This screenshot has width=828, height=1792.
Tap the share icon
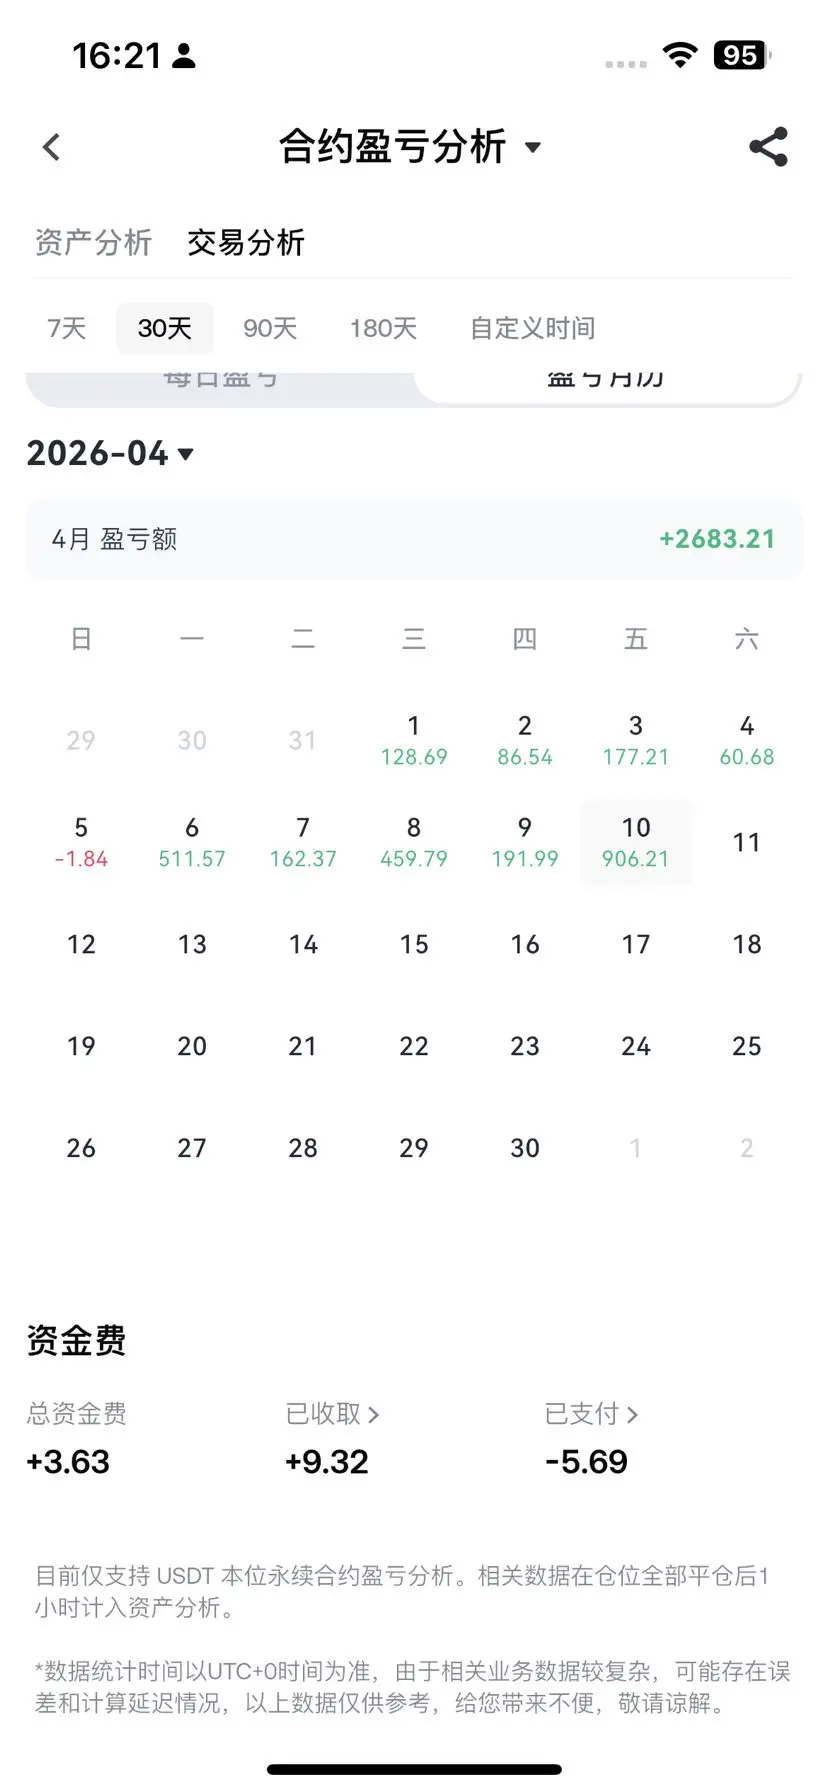(x=768, y=147)
